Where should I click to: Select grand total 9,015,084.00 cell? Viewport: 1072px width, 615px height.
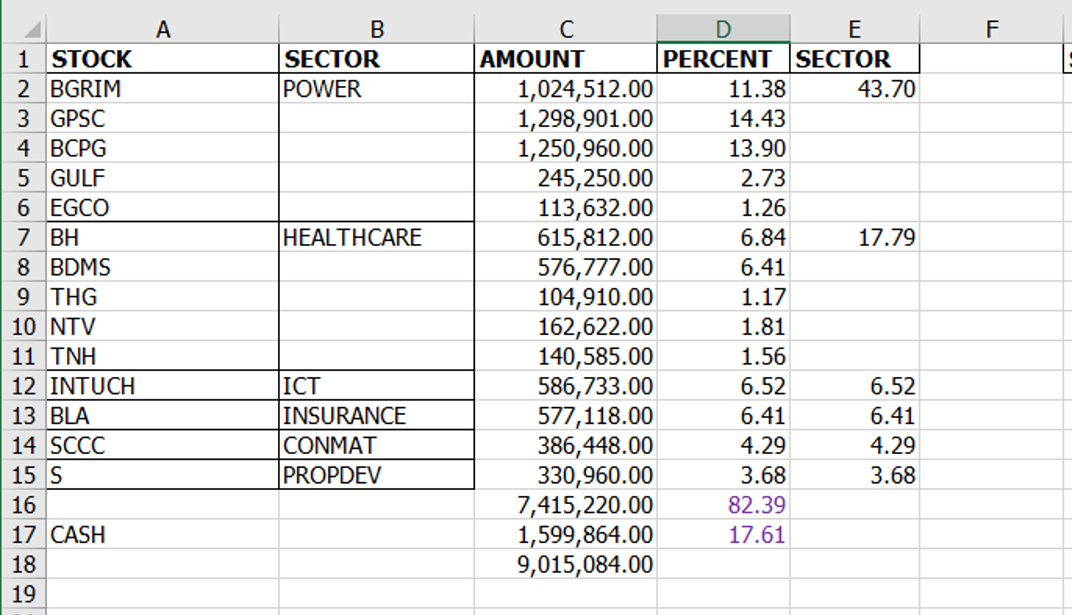pos(565,564)
